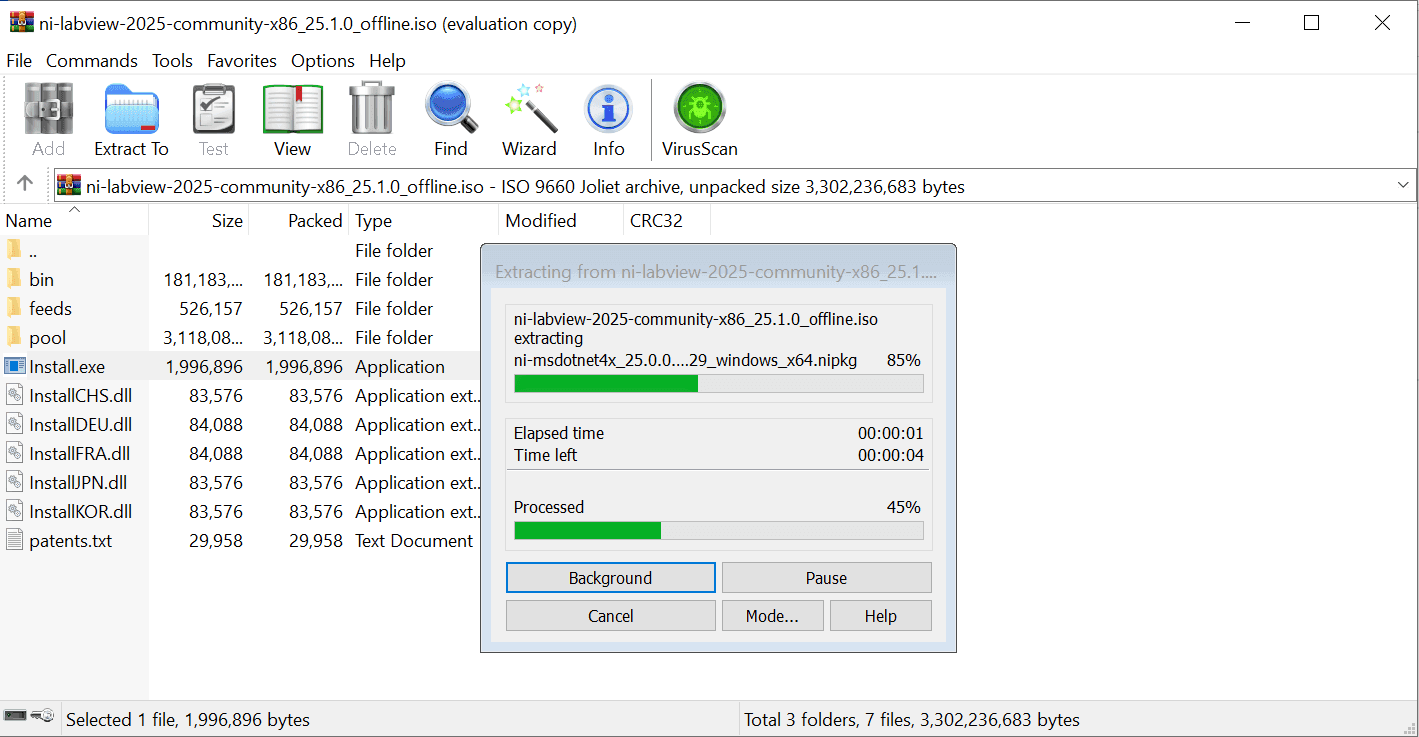This screenshot has height=737, width=1419.
Task: Select the Install.exe application icon
Action: (x=14, y=367)
